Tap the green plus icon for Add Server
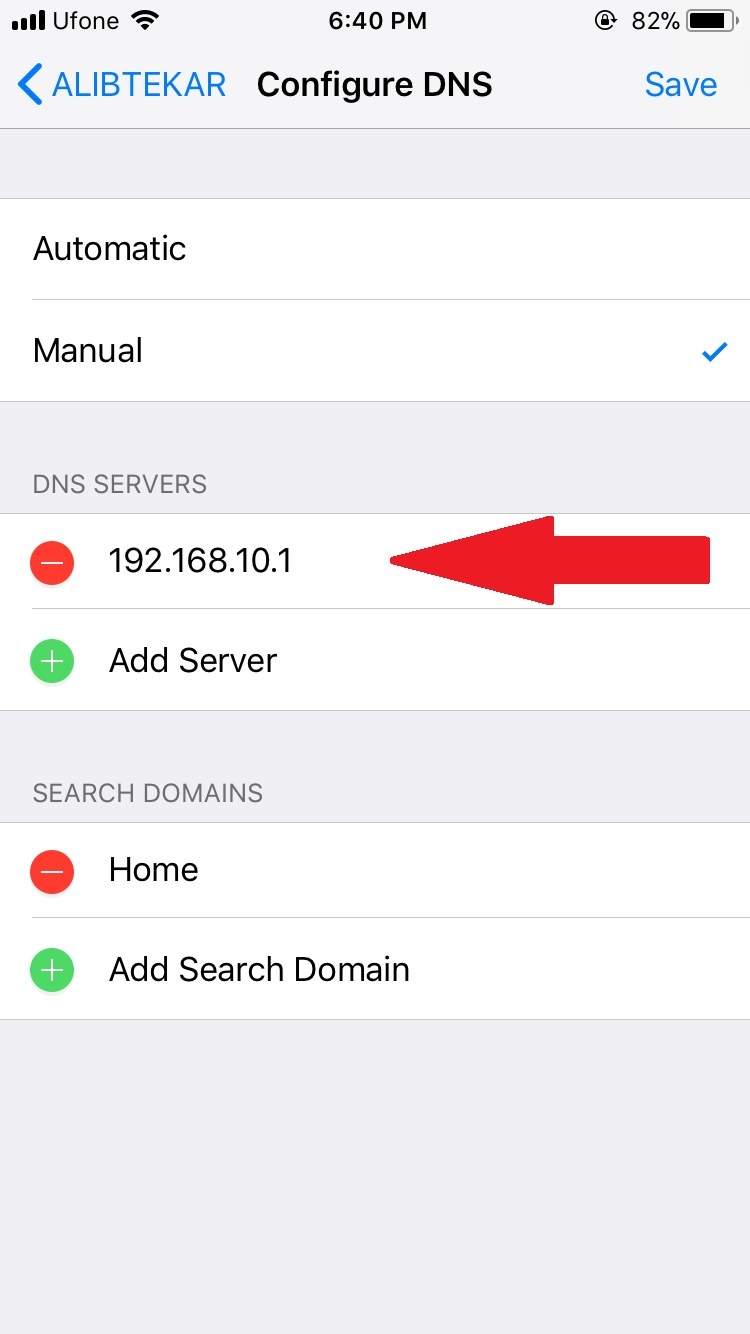Image resolution: width=750 pixels, height=1334 pixels. point(52,661)
